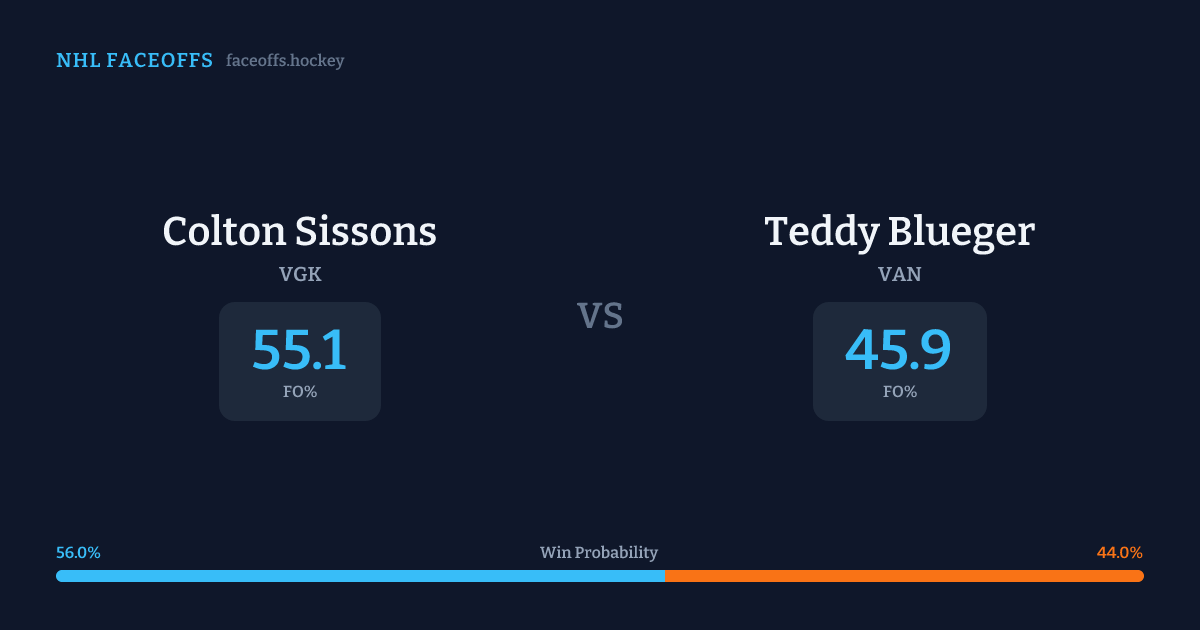Click the FO% label below 55.1
The image size is (1200, 630).
299,392
